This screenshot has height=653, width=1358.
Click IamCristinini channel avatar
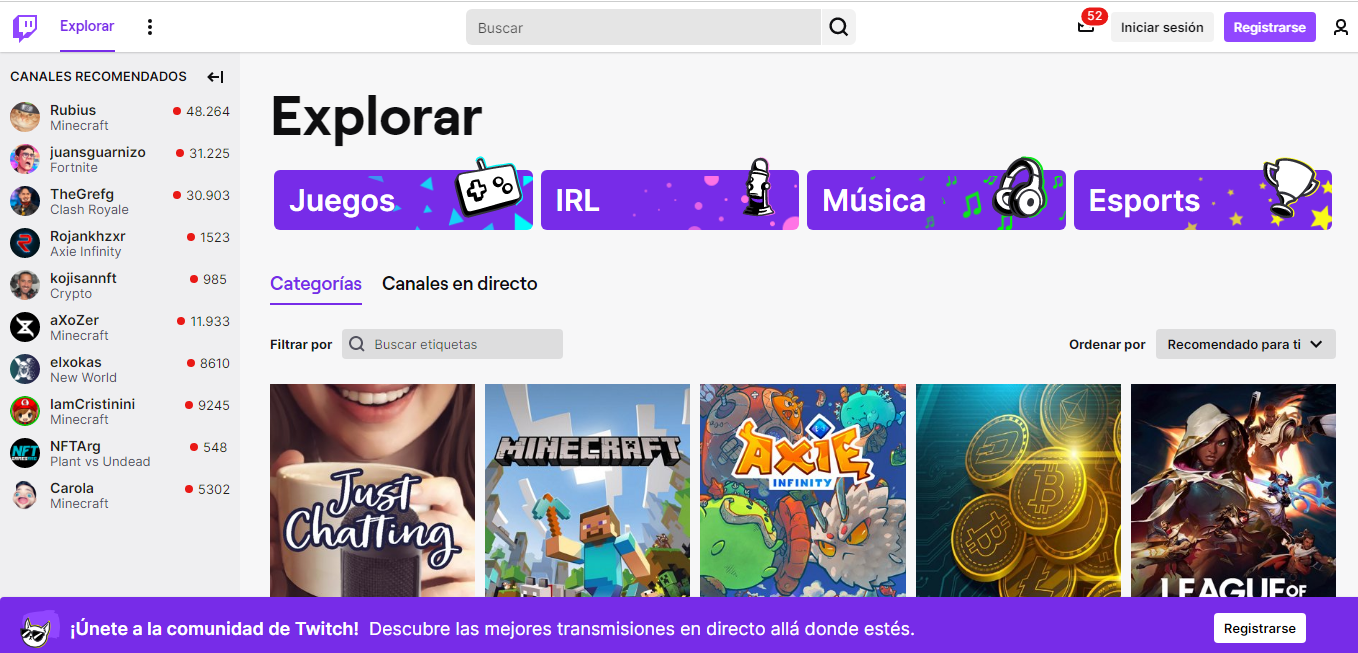25,411
